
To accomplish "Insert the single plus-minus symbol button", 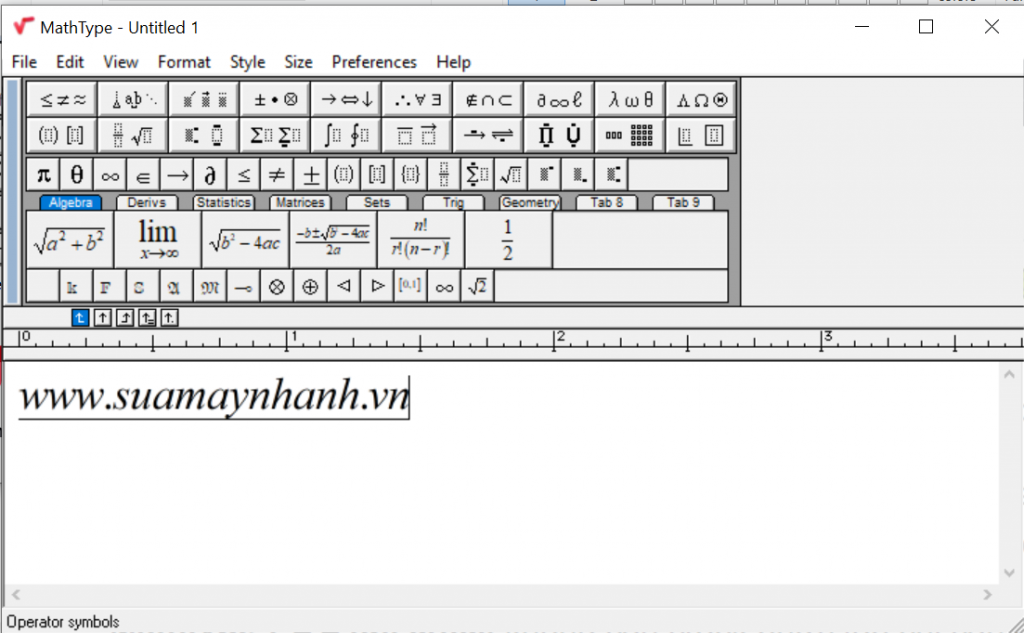I will click(311, 174).
